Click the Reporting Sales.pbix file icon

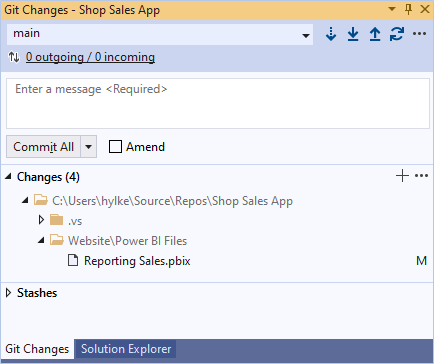coord(73,260)
